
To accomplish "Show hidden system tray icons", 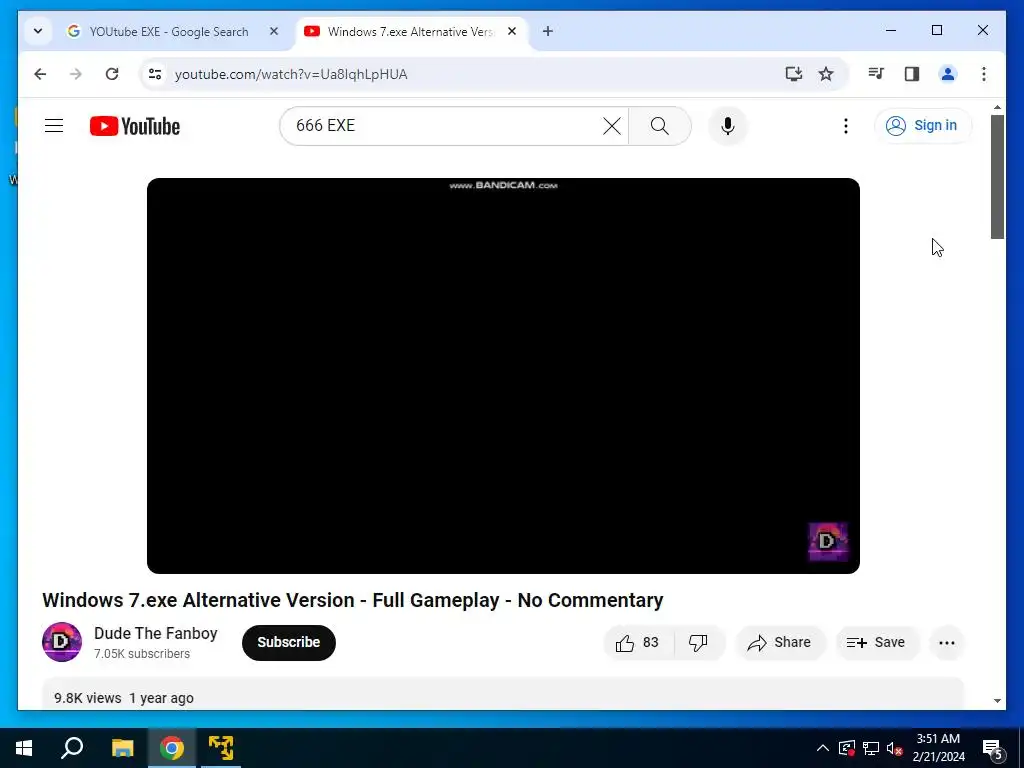I will 823,748.
